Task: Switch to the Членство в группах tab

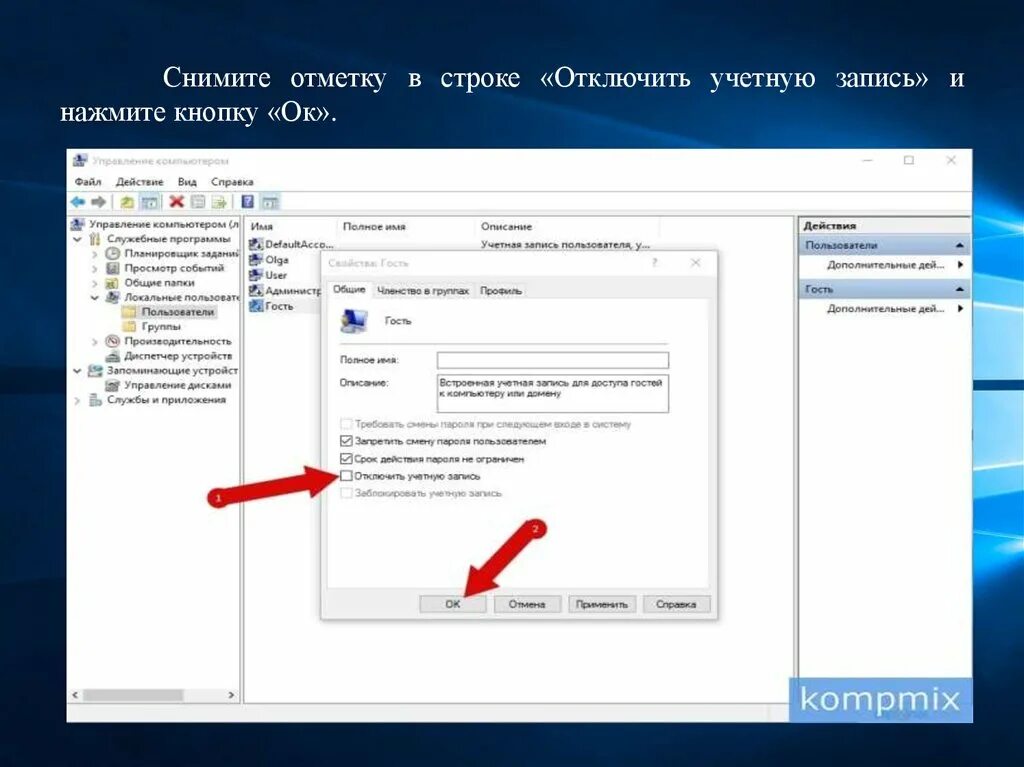Action: point(423,291)
